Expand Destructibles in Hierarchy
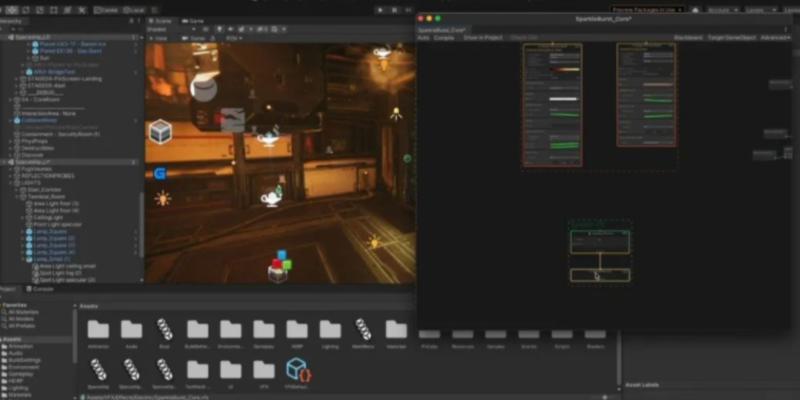This screenshot has width=800, height=400. tap(11, 148)
